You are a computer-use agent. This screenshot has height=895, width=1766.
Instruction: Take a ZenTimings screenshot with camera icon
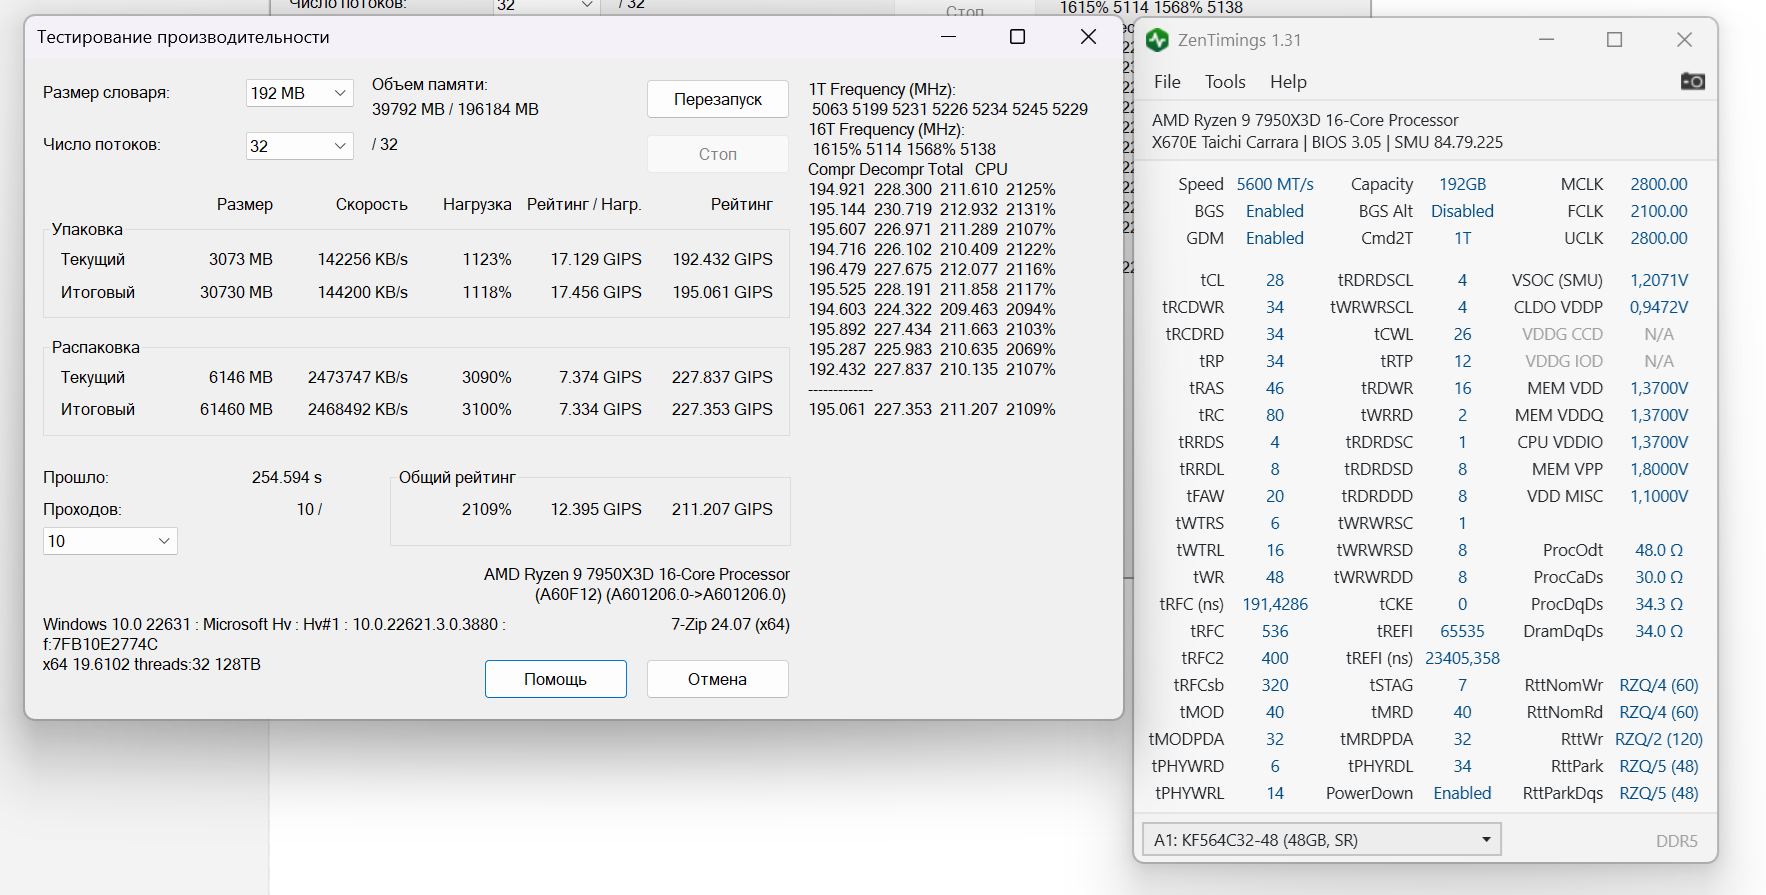1692,81
